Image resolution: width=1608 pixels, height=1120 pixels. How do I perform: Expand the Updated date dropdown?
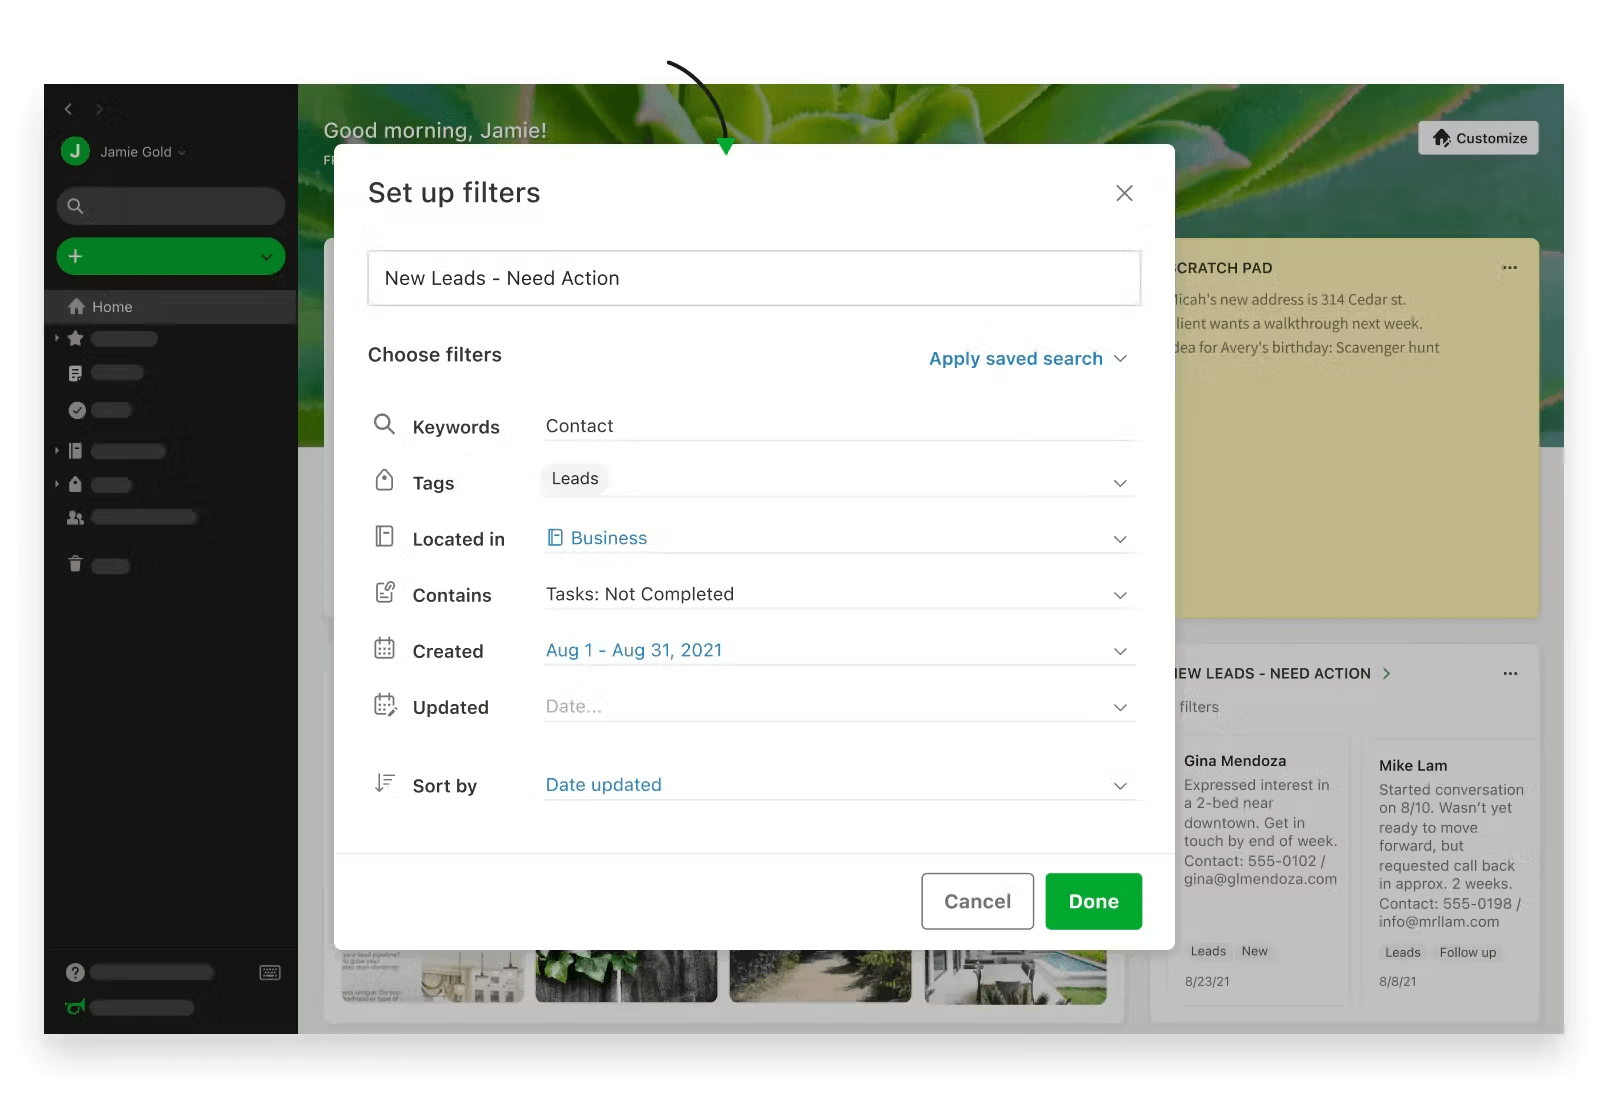point(1121,706)
